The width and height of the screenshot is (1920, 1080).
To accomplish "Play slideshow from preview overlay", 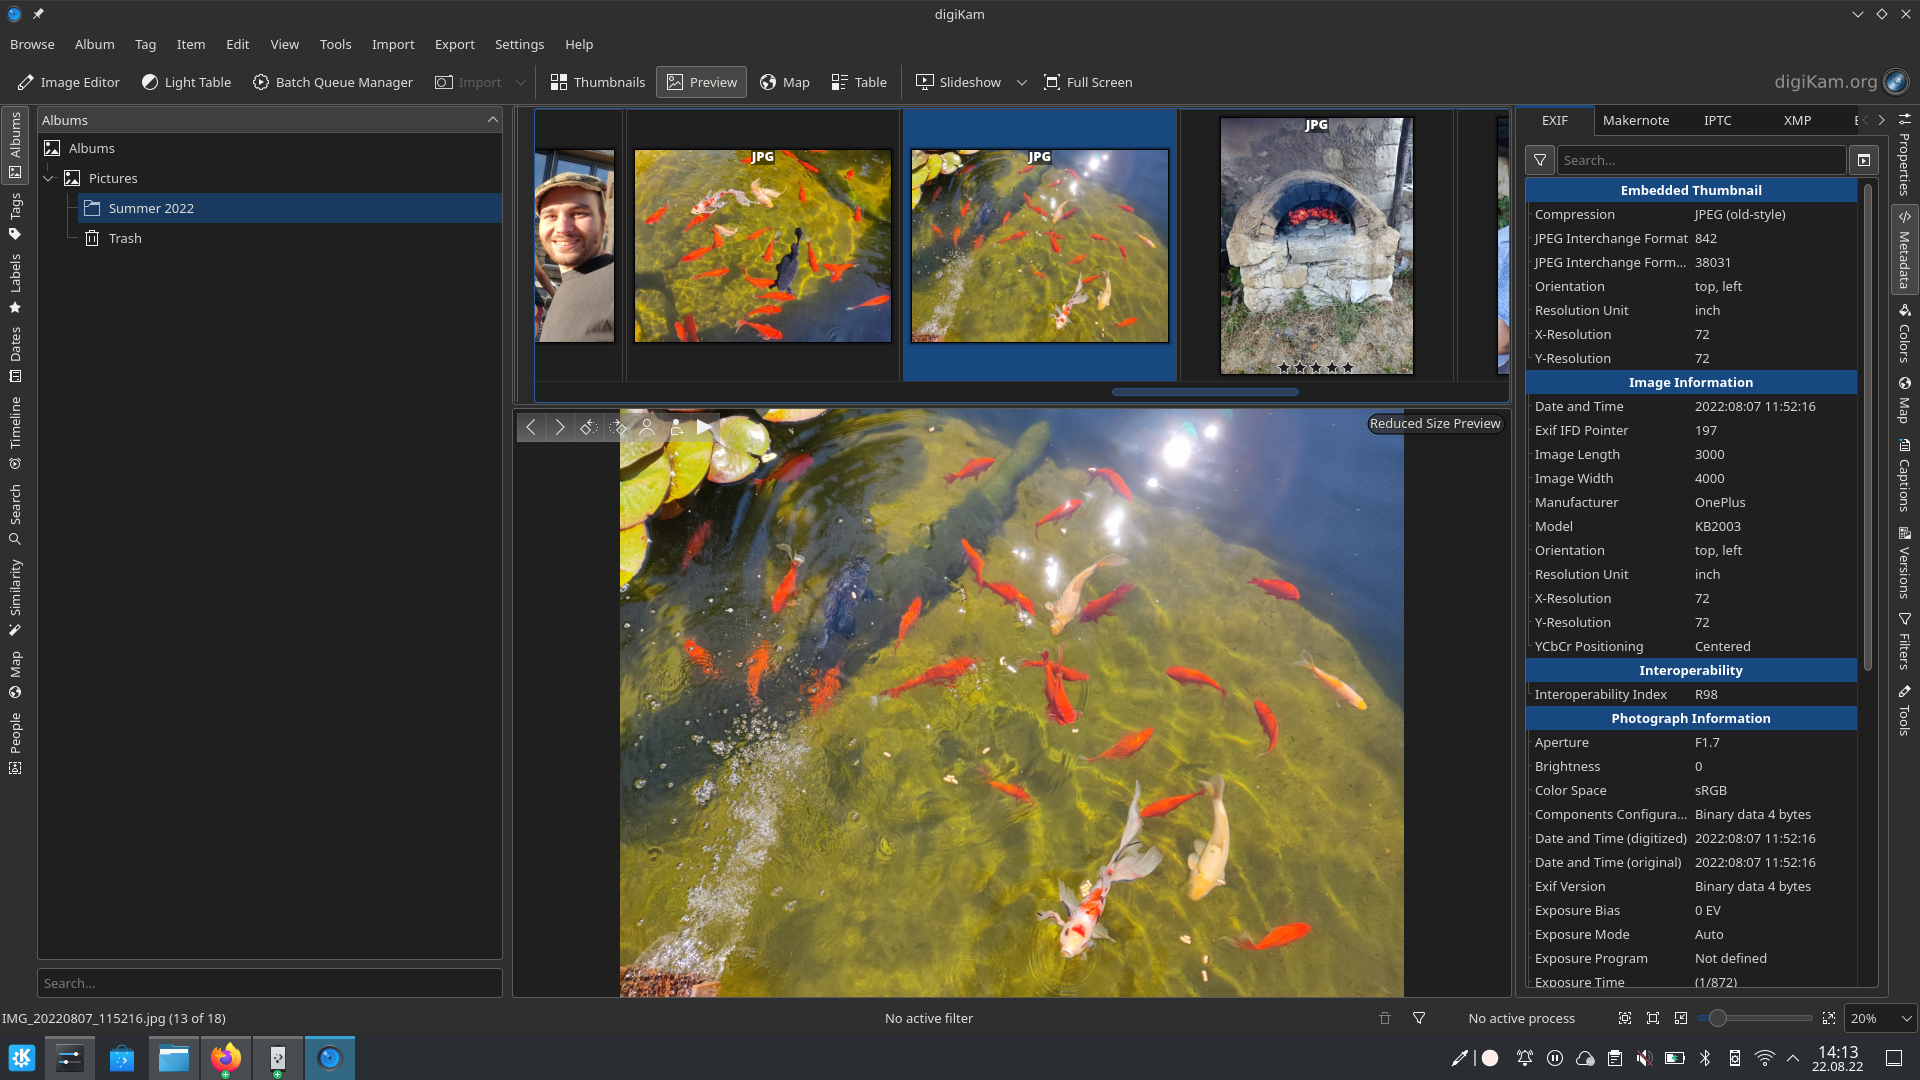I will click(x=704, y=427).
